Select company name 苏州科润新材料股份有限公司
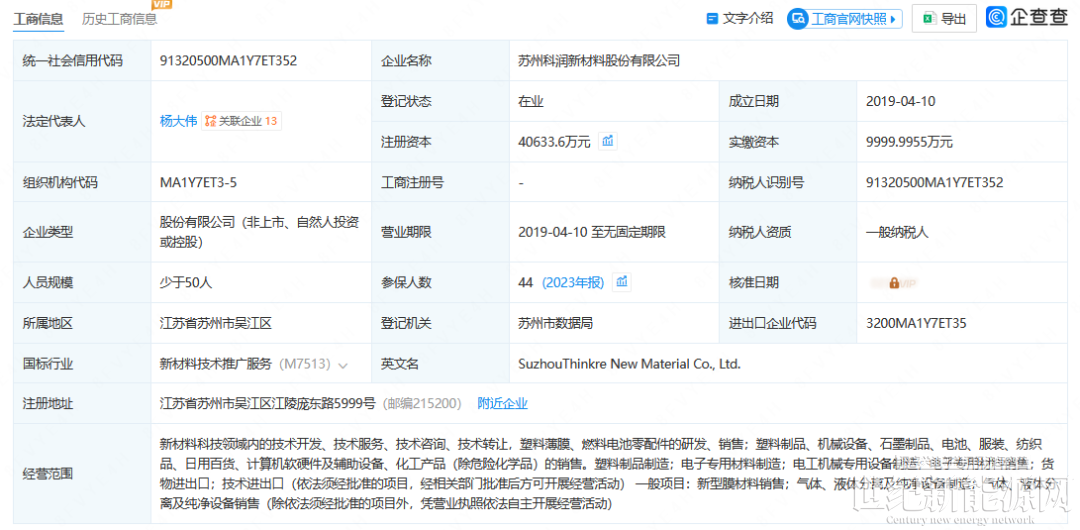1080x530 pixels. click(x=599, y=61)
